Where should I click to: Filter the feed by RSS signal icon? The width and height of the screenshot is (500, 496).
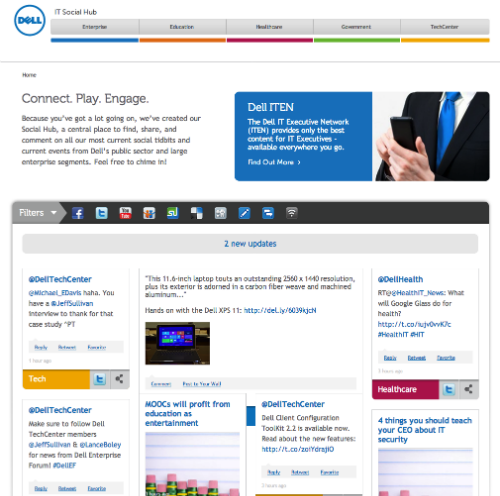point(292,213)
